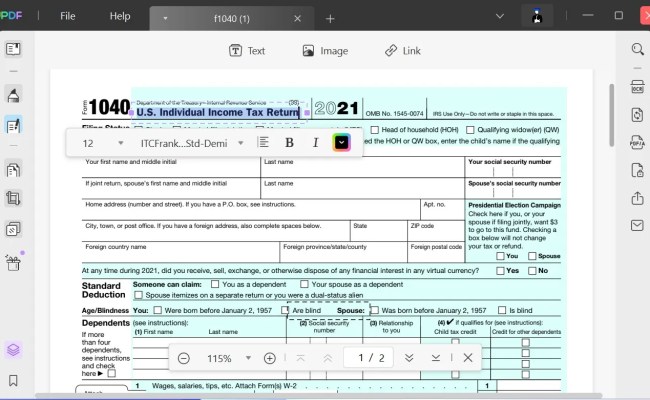
Task: Check the Presidential Election You box
Action: [x=500, y=256]
